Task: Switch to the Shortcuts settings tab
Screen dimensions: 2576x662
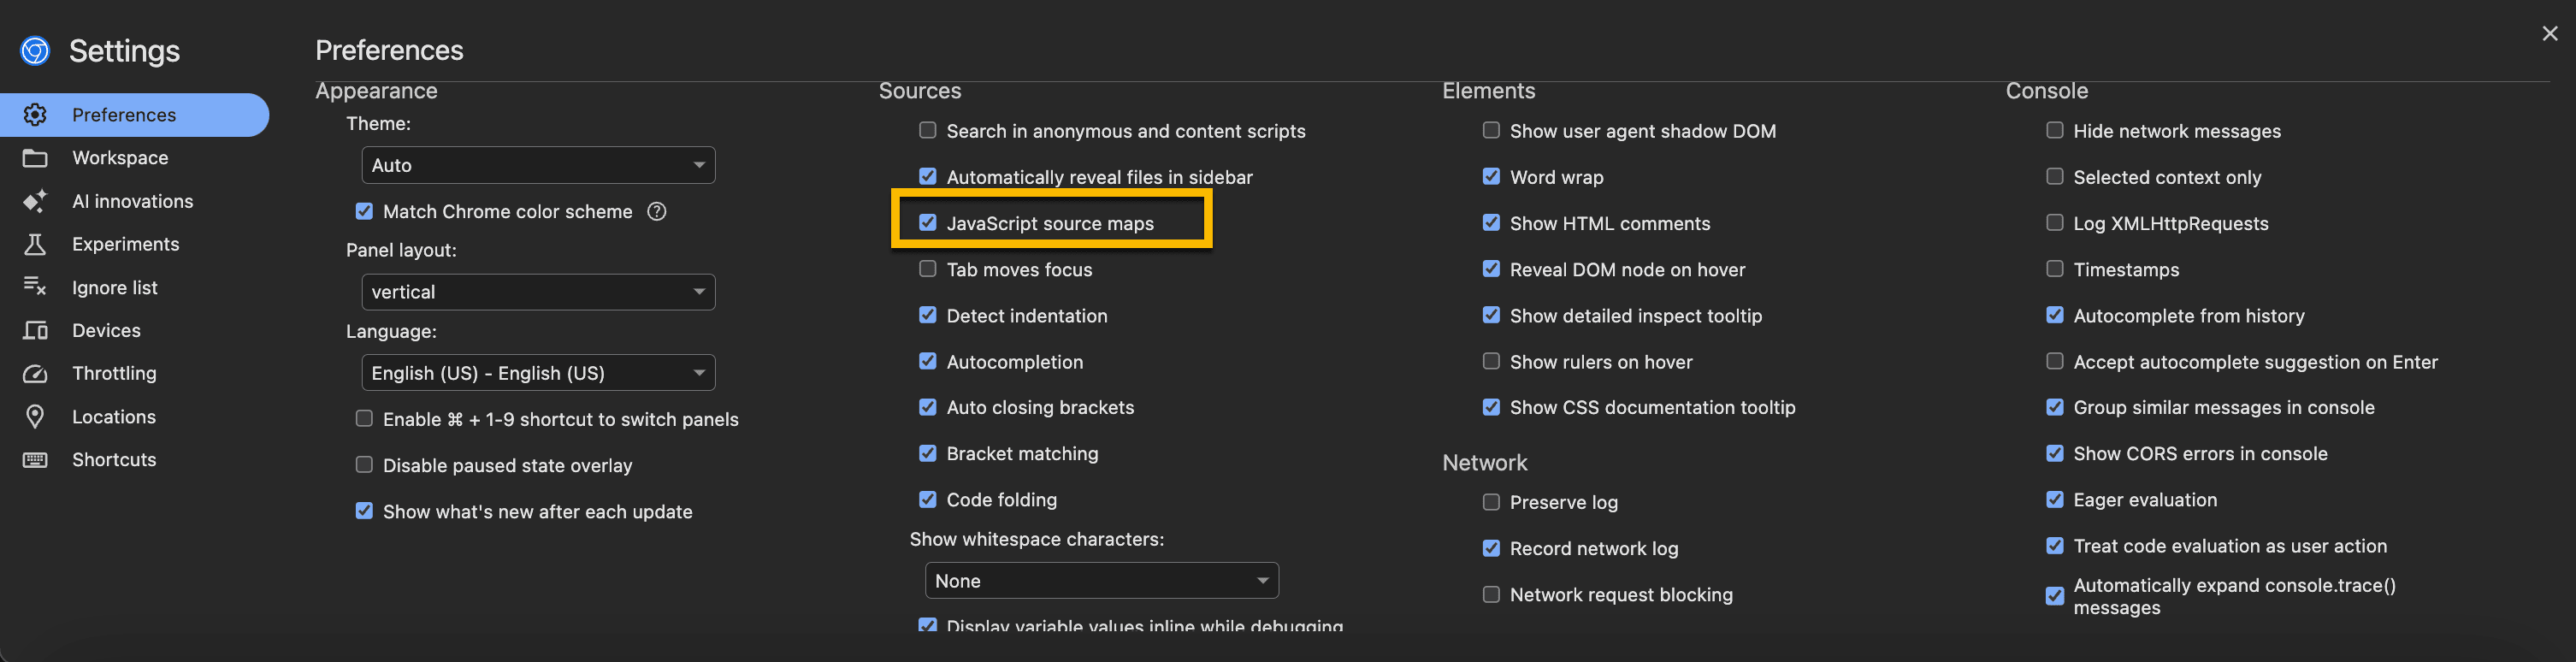Action: [114, 459]
